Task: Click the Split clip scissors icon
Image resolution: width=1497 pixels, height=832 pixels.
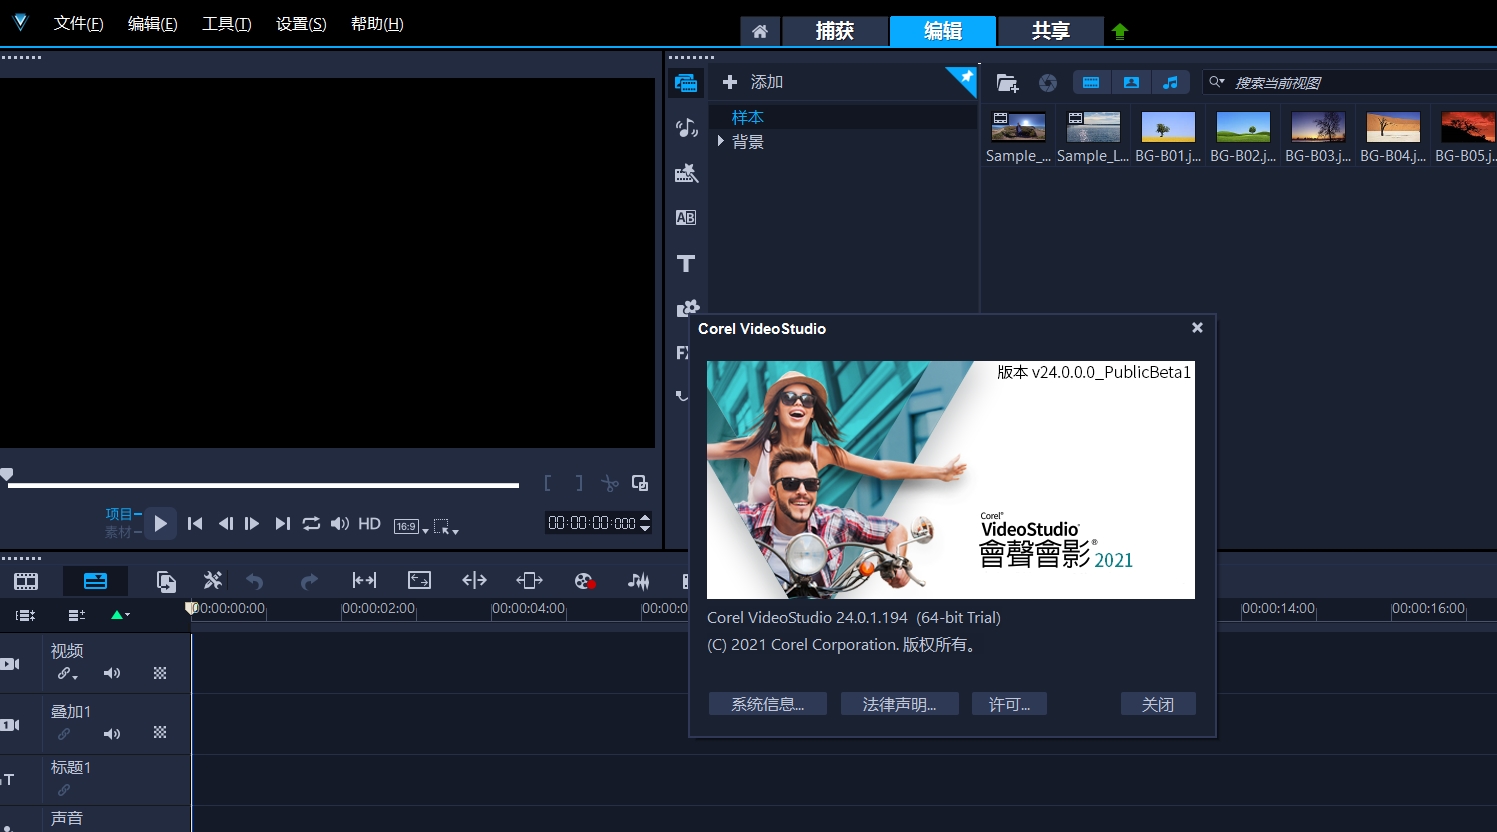Action: pos(609,484)
